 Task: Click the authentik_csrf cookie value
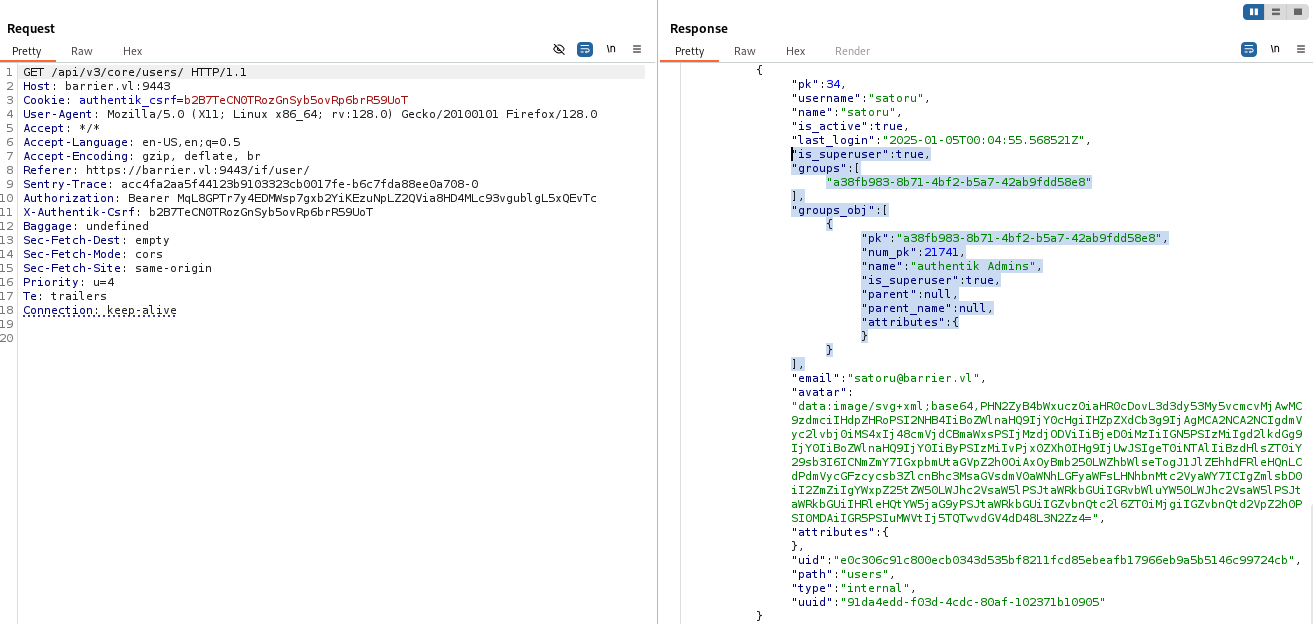(x=295, y=100)
